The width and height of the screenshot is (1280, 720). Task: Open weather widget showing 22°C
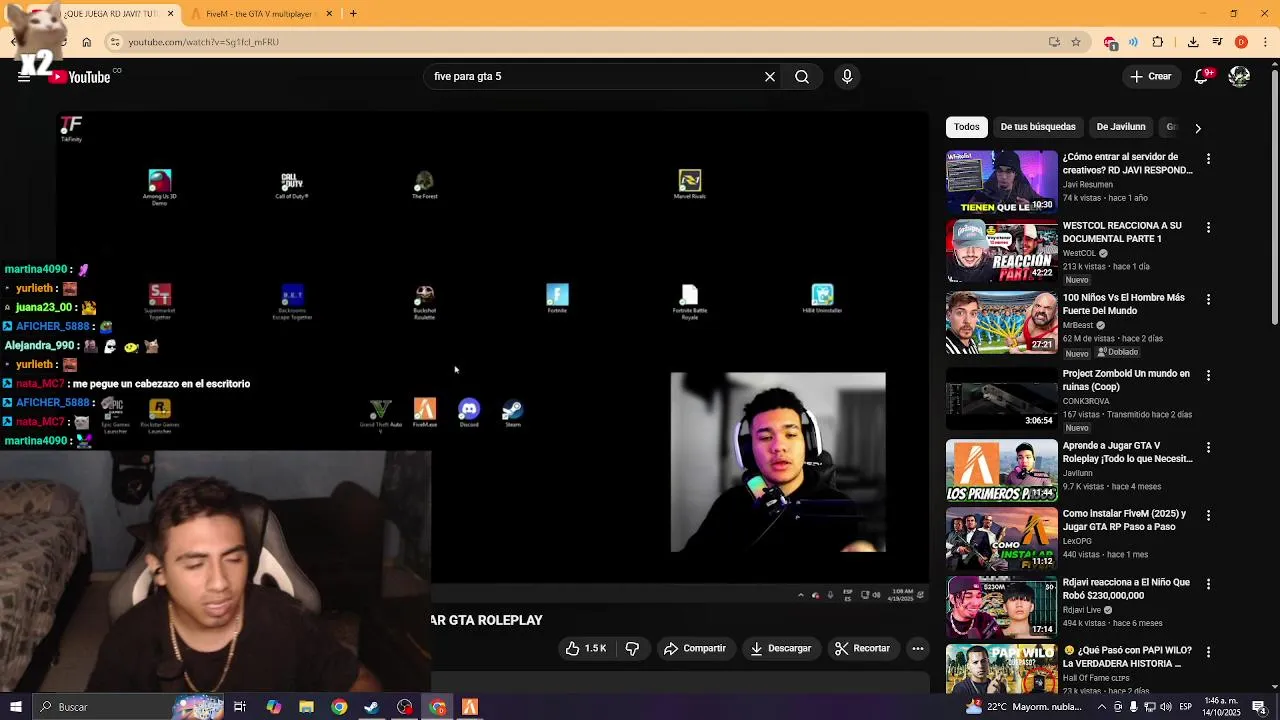point(1024,707)
